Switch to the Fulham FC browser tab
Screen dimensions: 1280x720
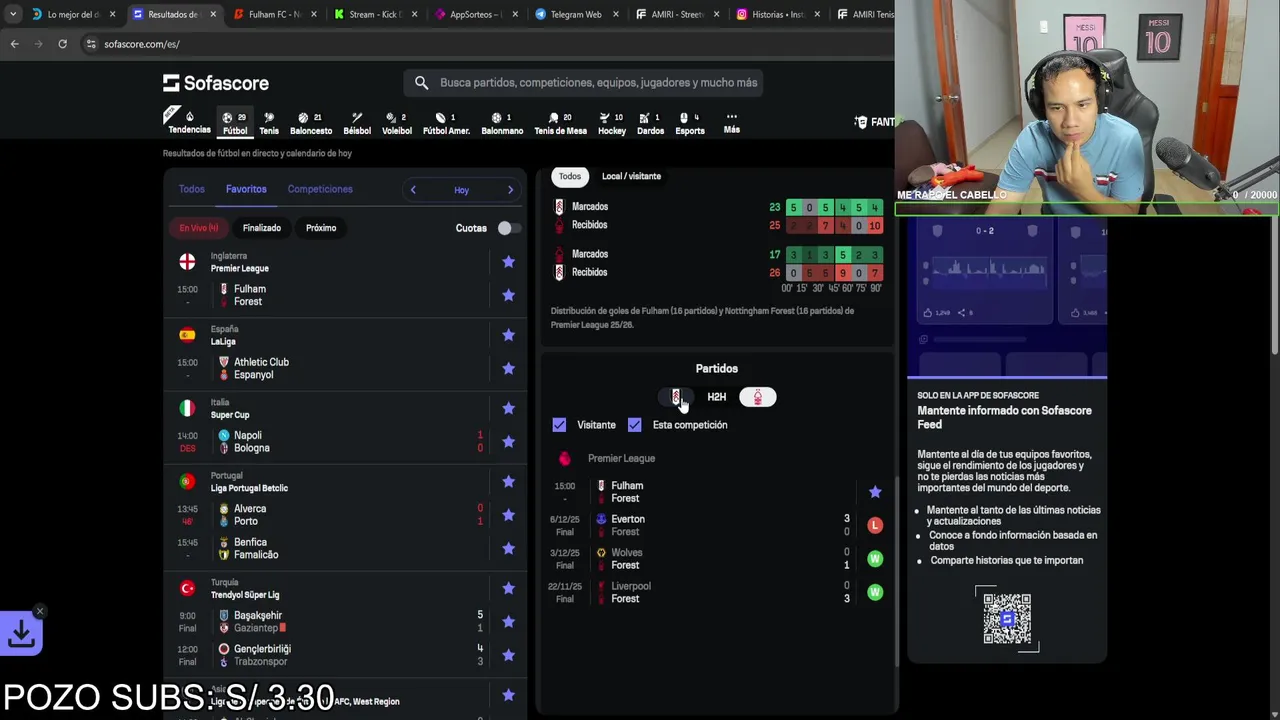pos(275,14)
